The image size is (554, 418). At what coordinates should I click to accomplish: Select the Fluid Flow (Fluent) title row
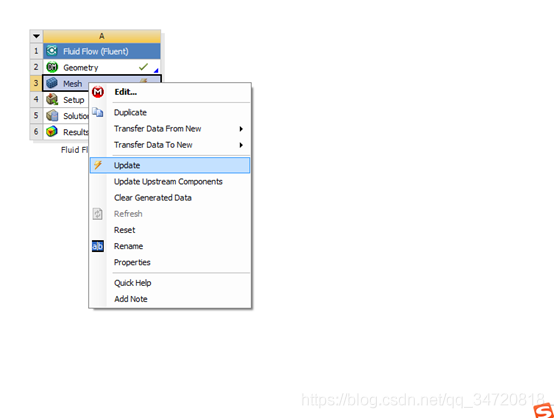(x=102, y=51)
